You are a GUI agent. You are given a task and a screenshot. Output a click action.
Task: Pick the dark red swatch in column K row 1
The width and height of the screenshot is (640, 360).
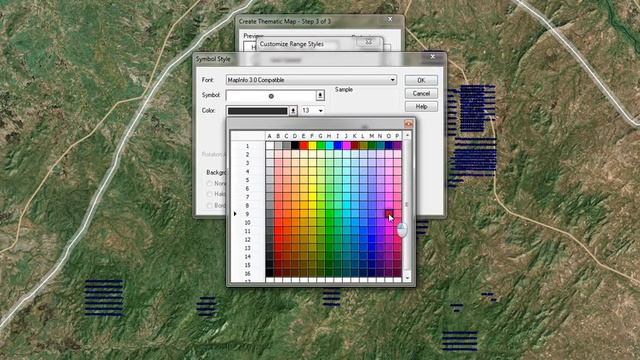[x=355, y=146]
